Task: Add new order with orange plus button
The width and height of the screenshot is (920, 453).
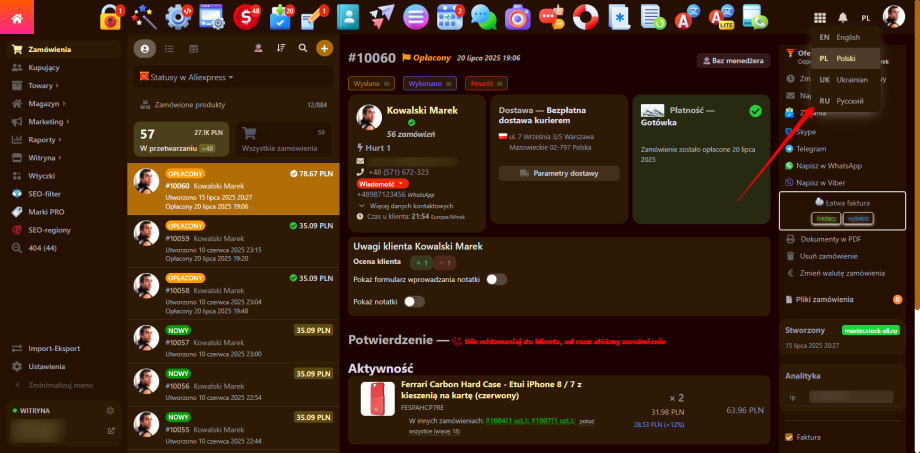Action: click(324, 48)
